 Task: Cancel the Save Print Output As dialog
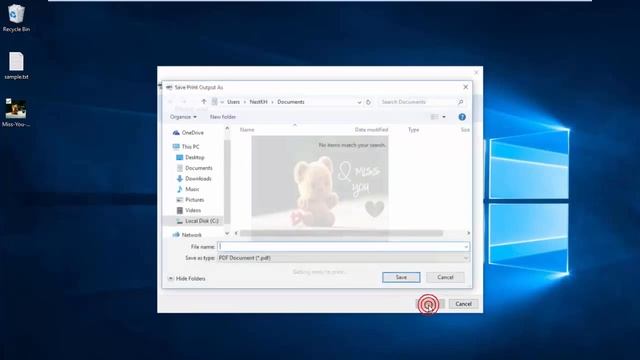click(x=445, y=277)
